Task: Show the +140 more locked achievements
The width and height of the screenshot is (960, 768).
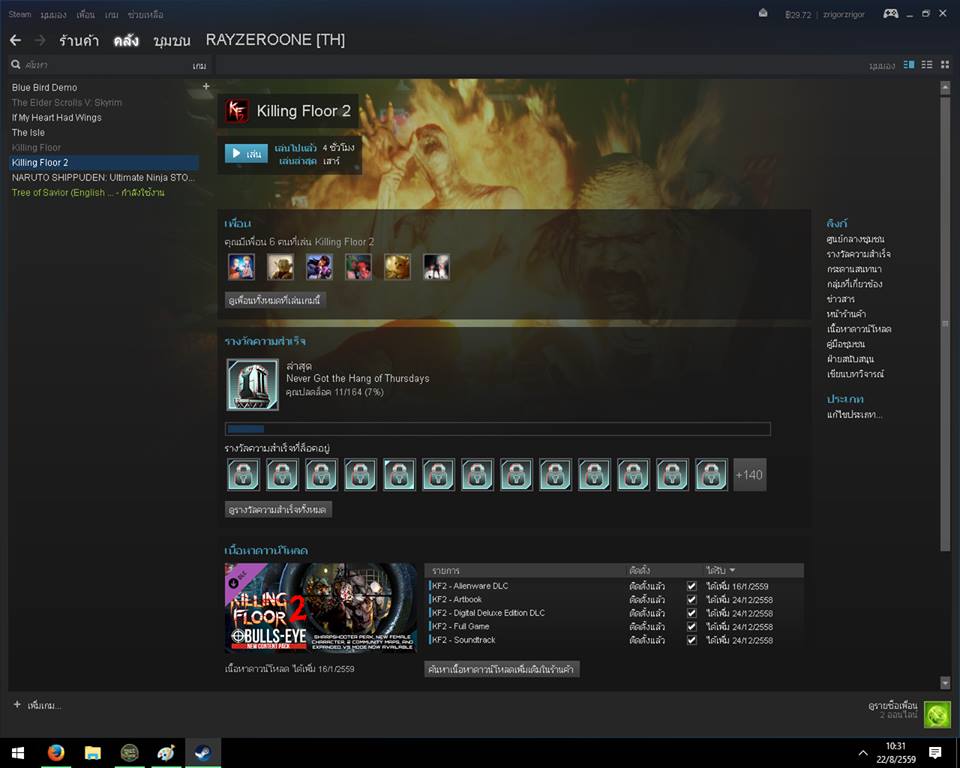Action: pyautogui.click(x=749, y=475)
